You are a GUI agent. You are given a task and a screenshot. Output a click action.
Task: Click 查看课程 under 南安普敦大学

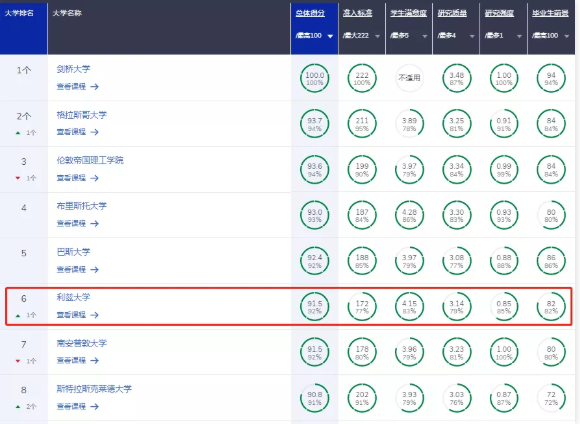(71, 360)
